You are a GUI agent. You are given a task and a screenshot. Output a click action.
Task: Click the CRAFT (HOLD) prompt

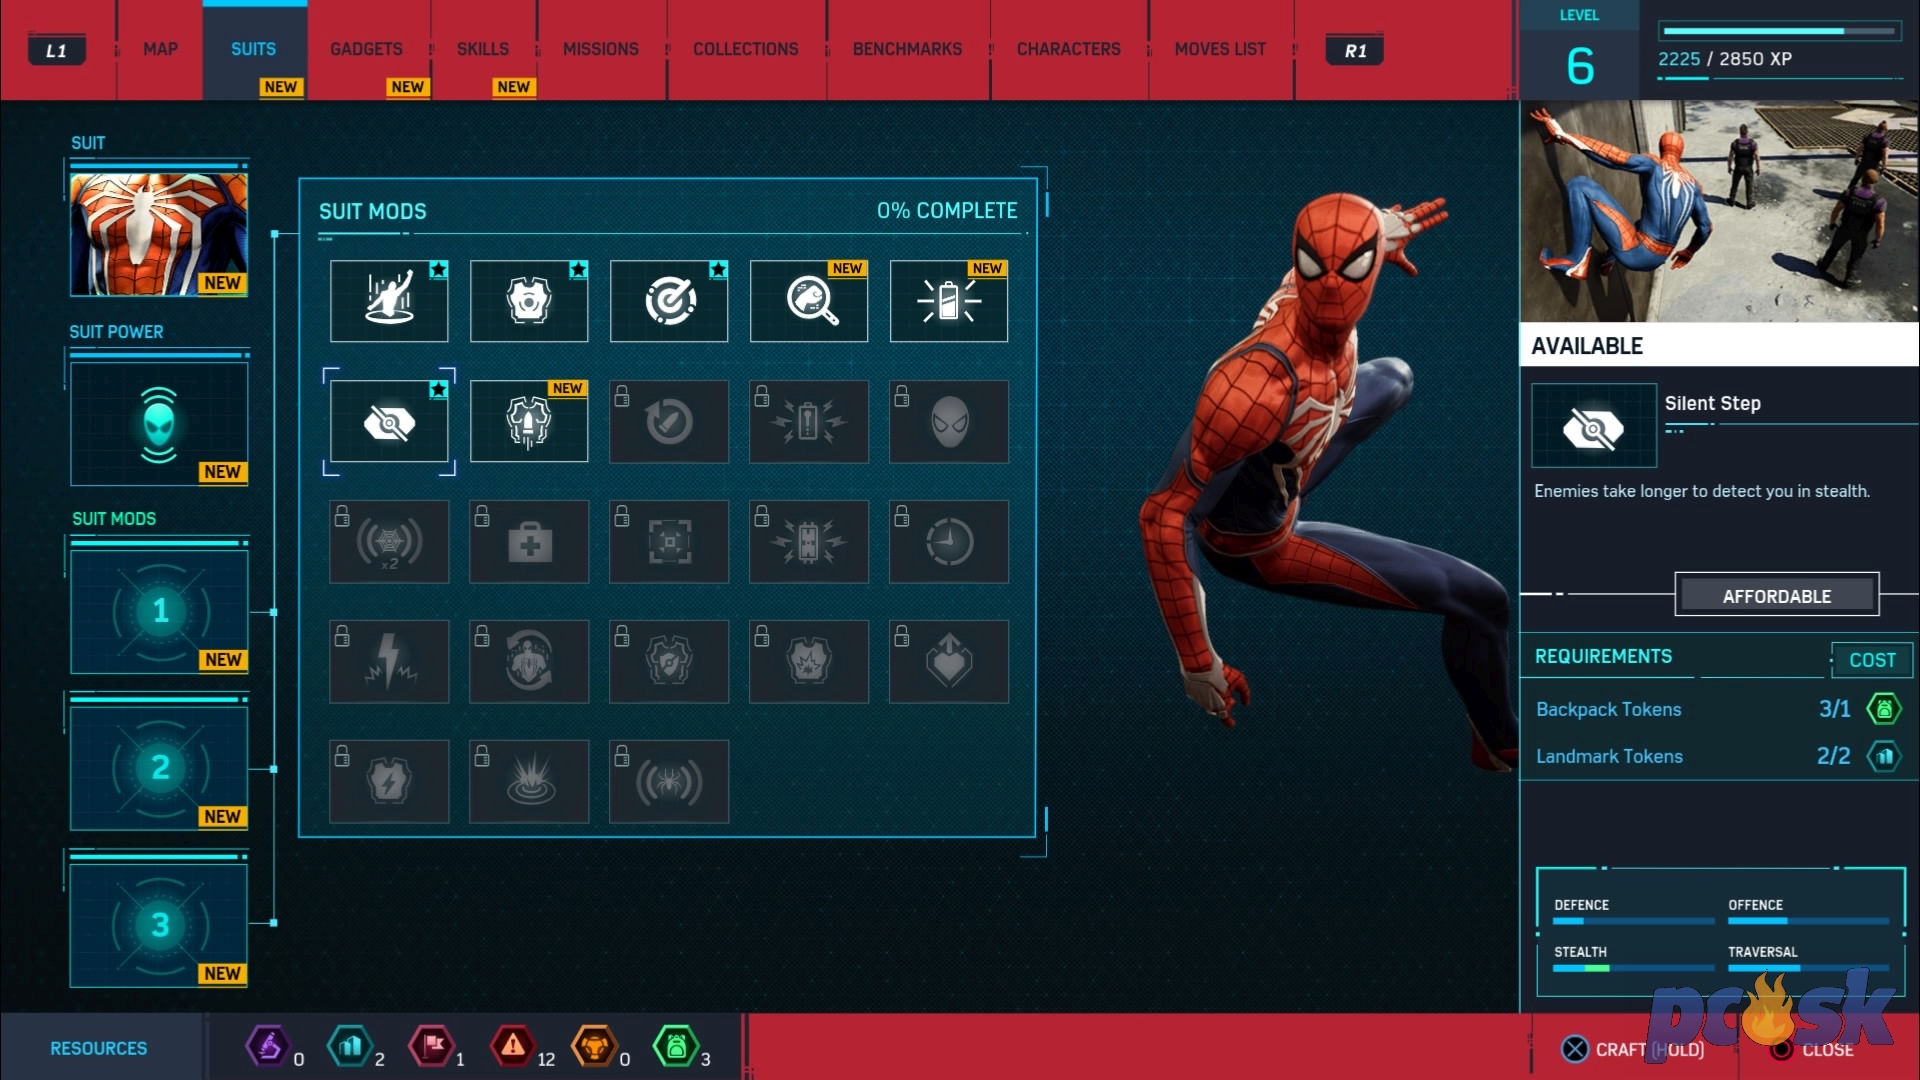click(x=1632, y=1049)
